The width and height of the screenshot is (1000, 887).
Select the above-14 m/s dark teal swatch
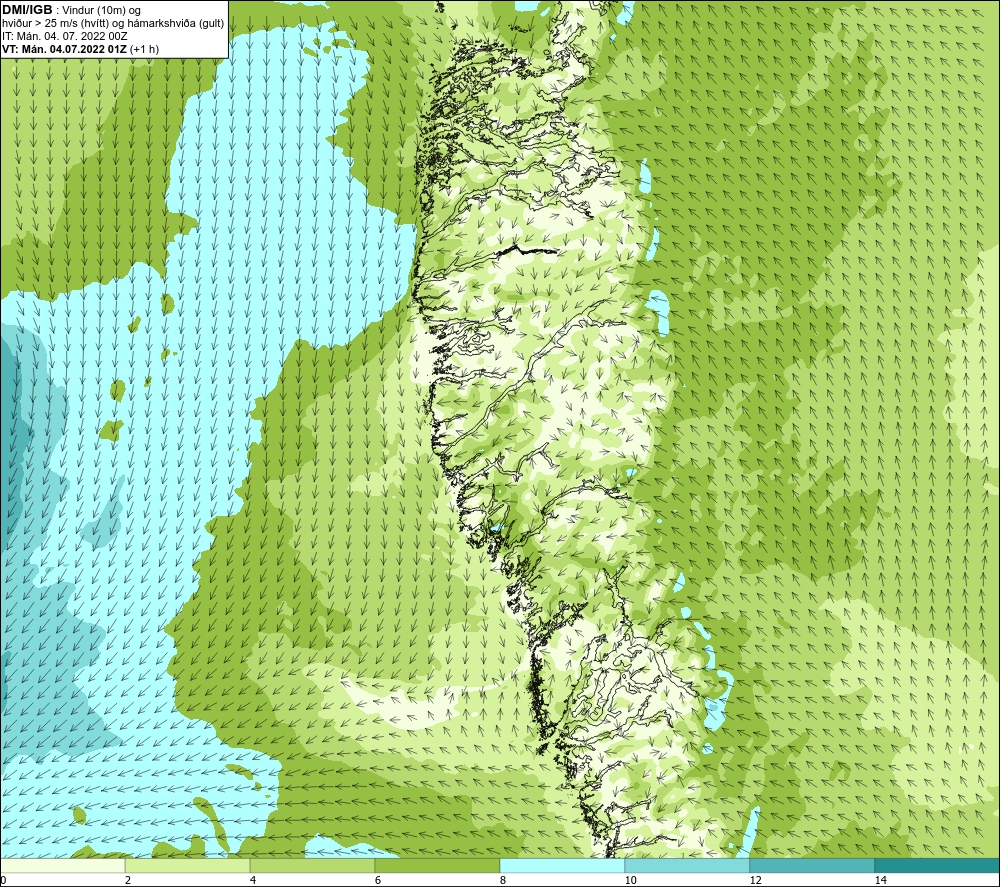pyautogui.click(x=937, y=865)
